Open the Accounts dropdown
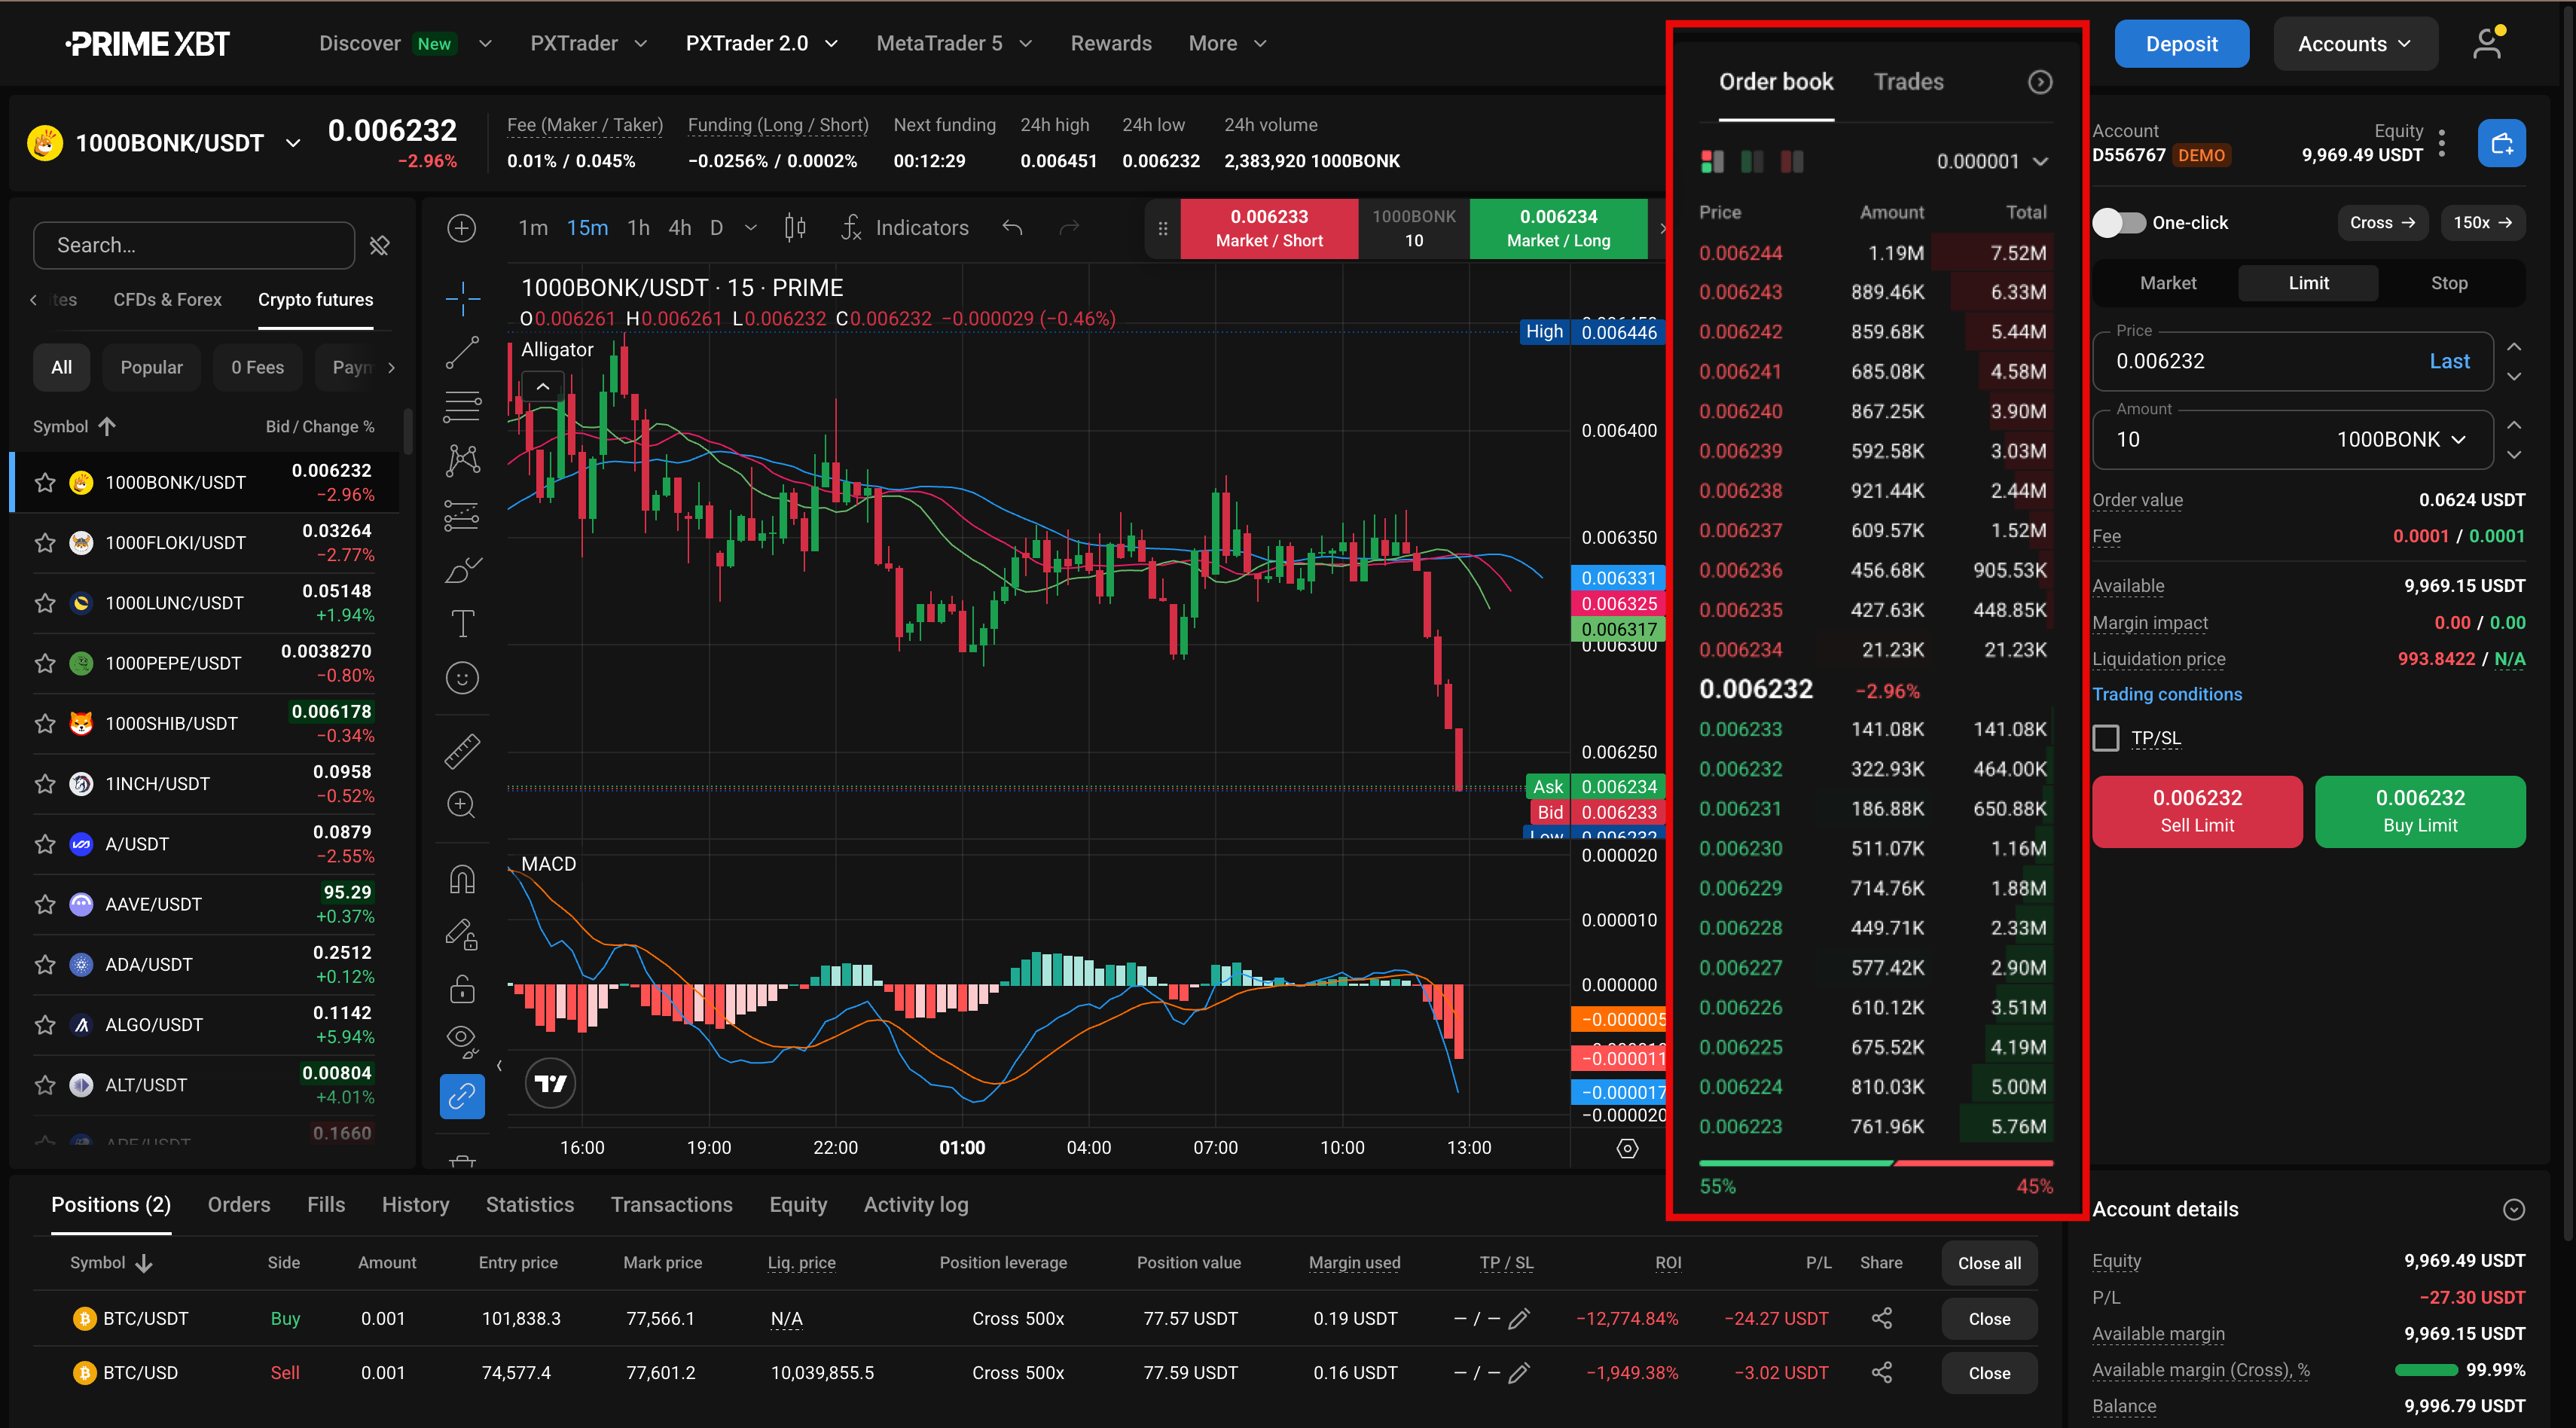 tap(2355, 44)
